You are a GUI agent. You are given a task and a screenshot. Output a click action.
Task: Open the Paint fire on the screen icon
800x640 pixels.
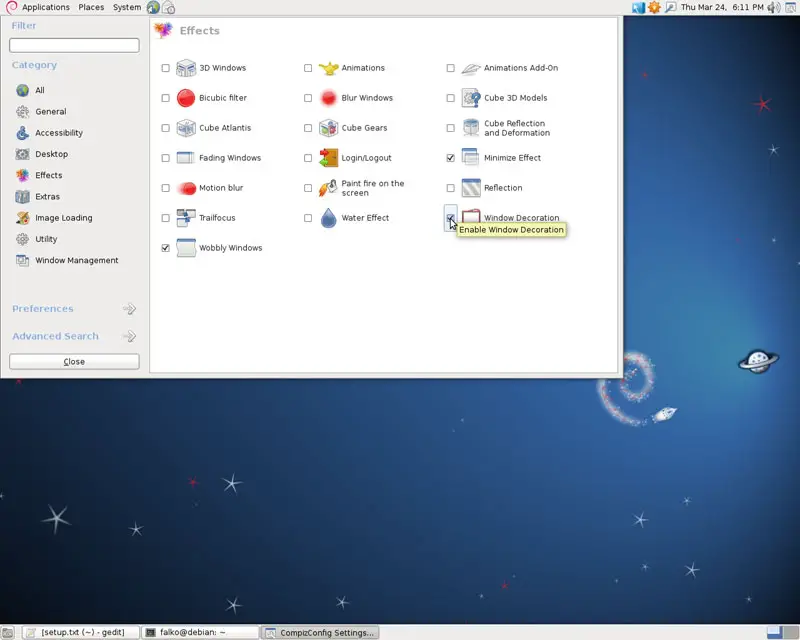(x=329, y=188)
